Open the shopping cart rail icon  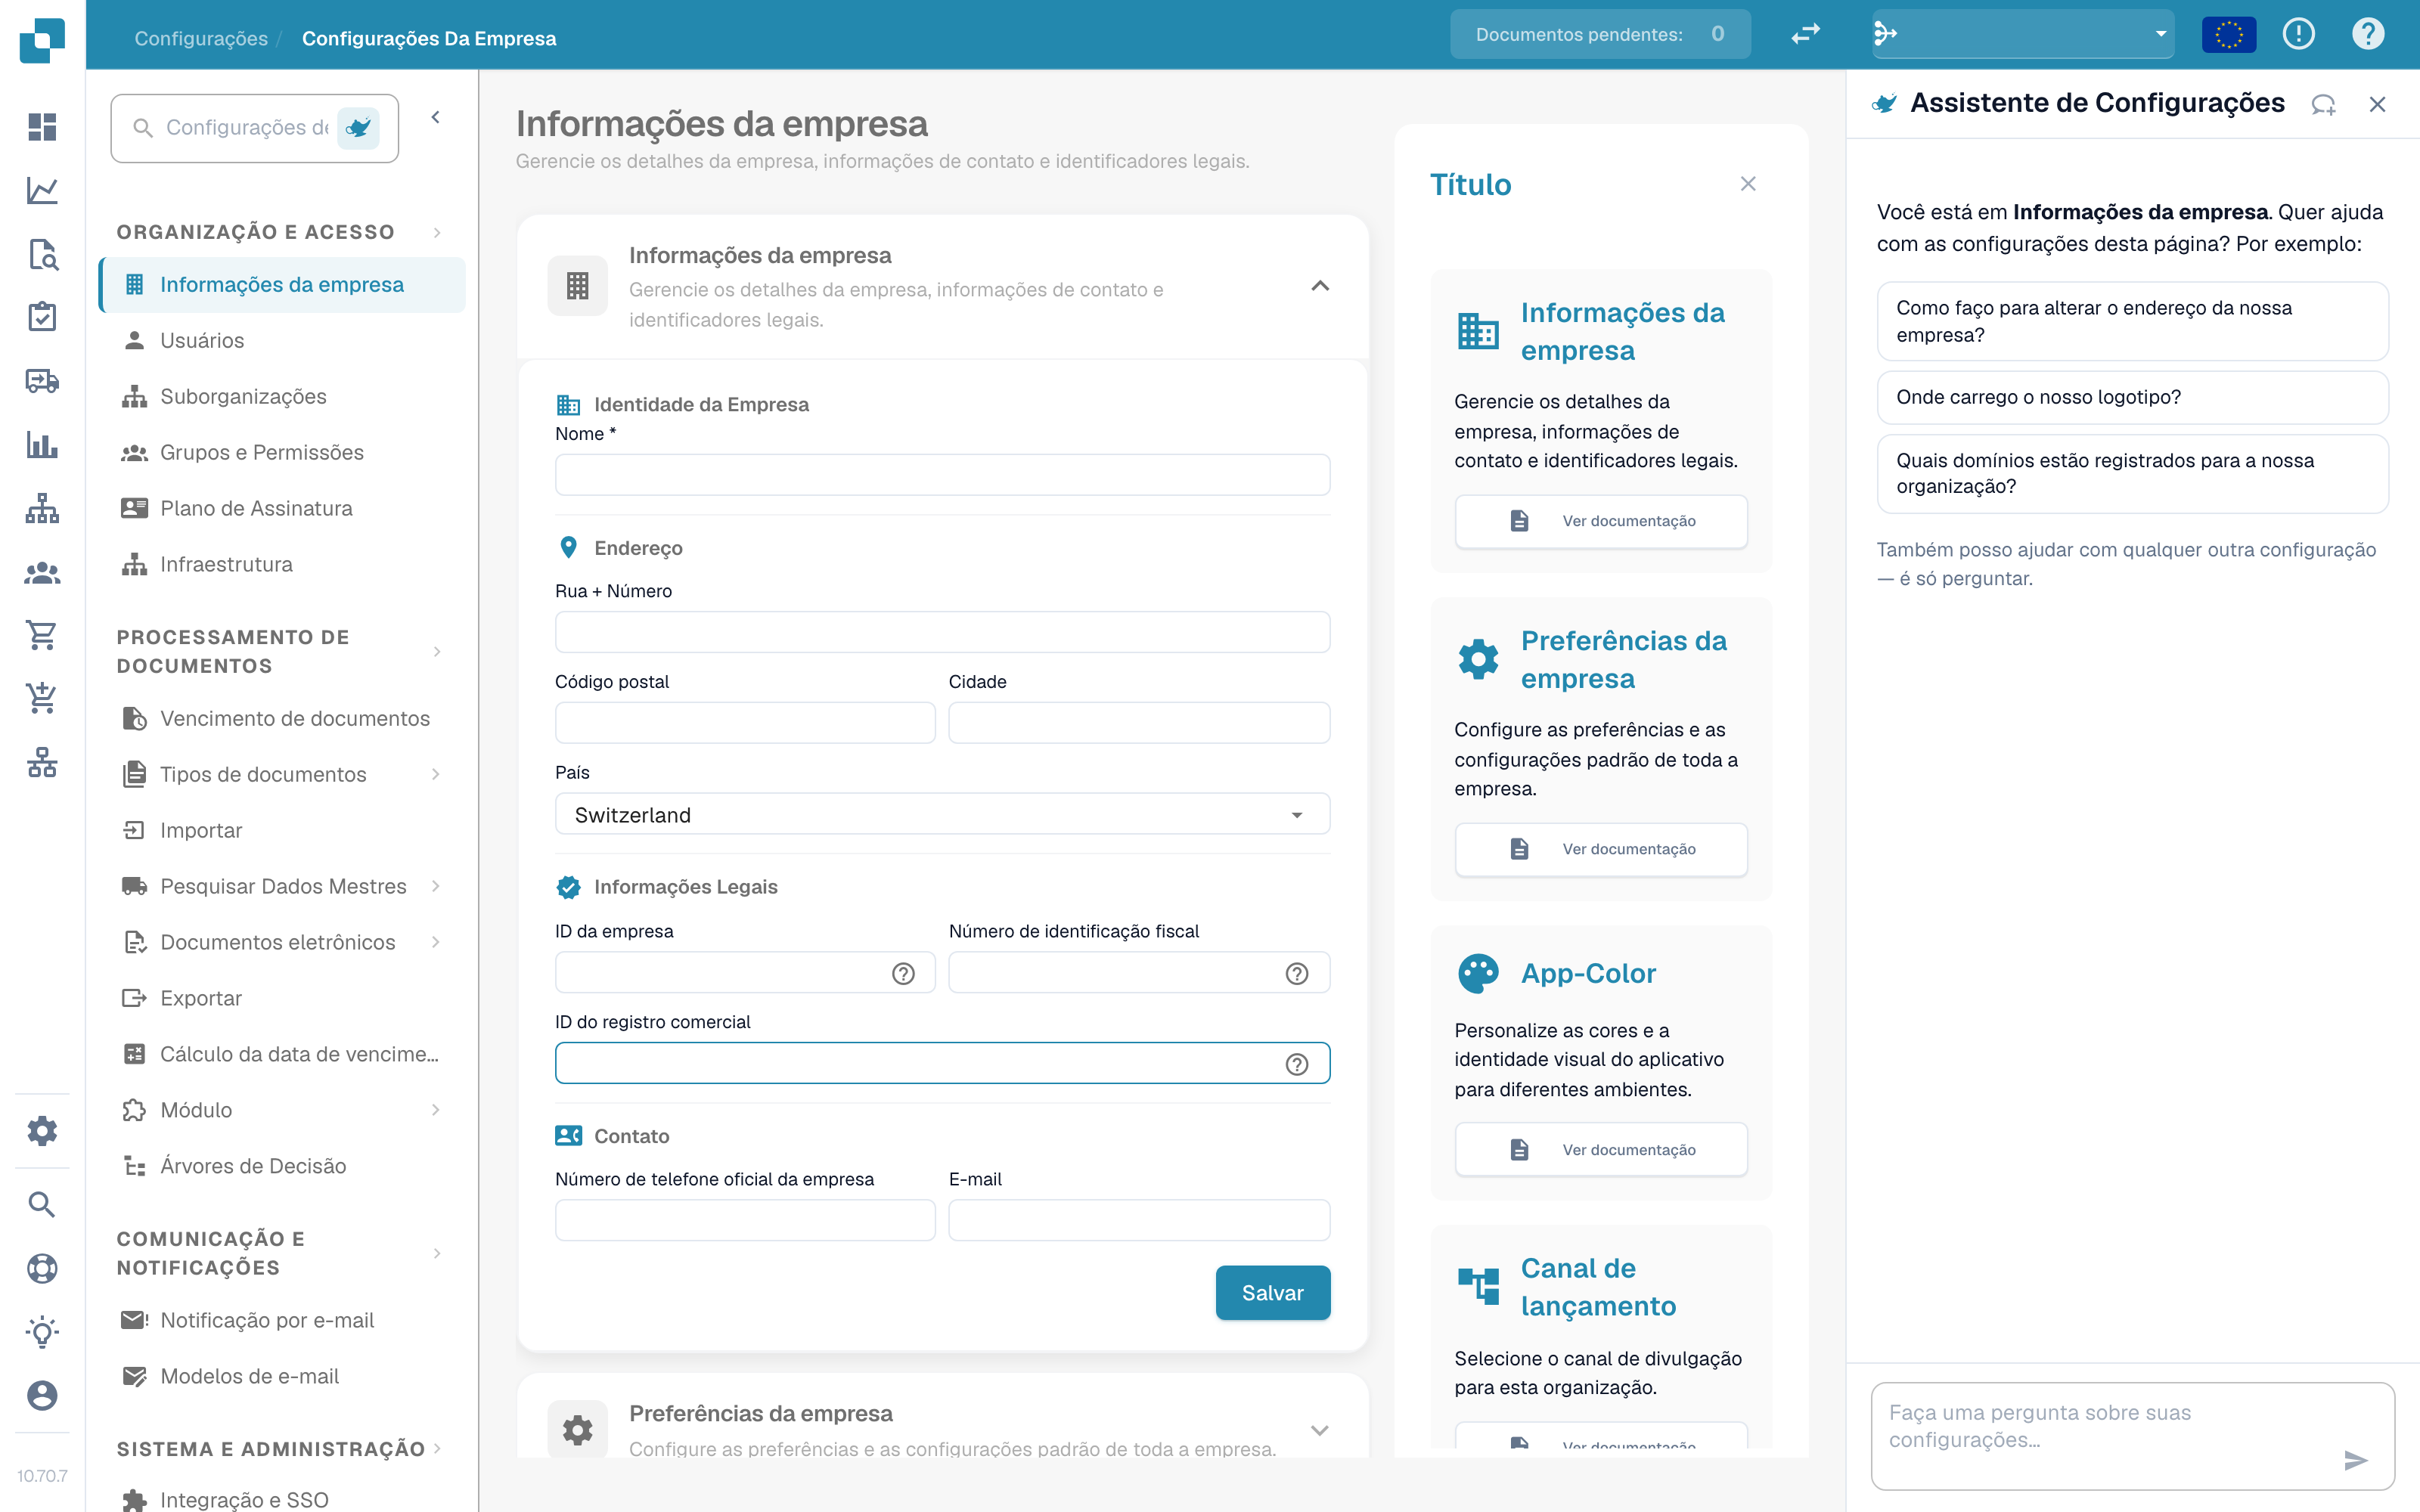(42, 635)
